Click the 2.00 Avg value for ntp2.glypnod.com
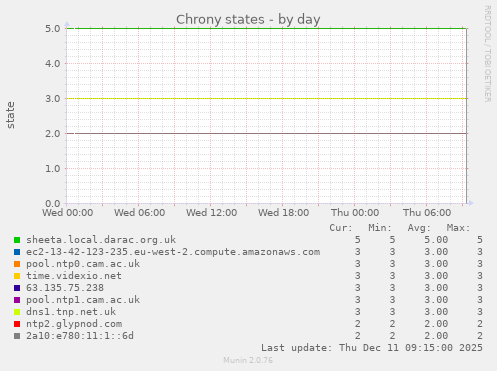The image size is (497, 371). (x=436, y=324)
